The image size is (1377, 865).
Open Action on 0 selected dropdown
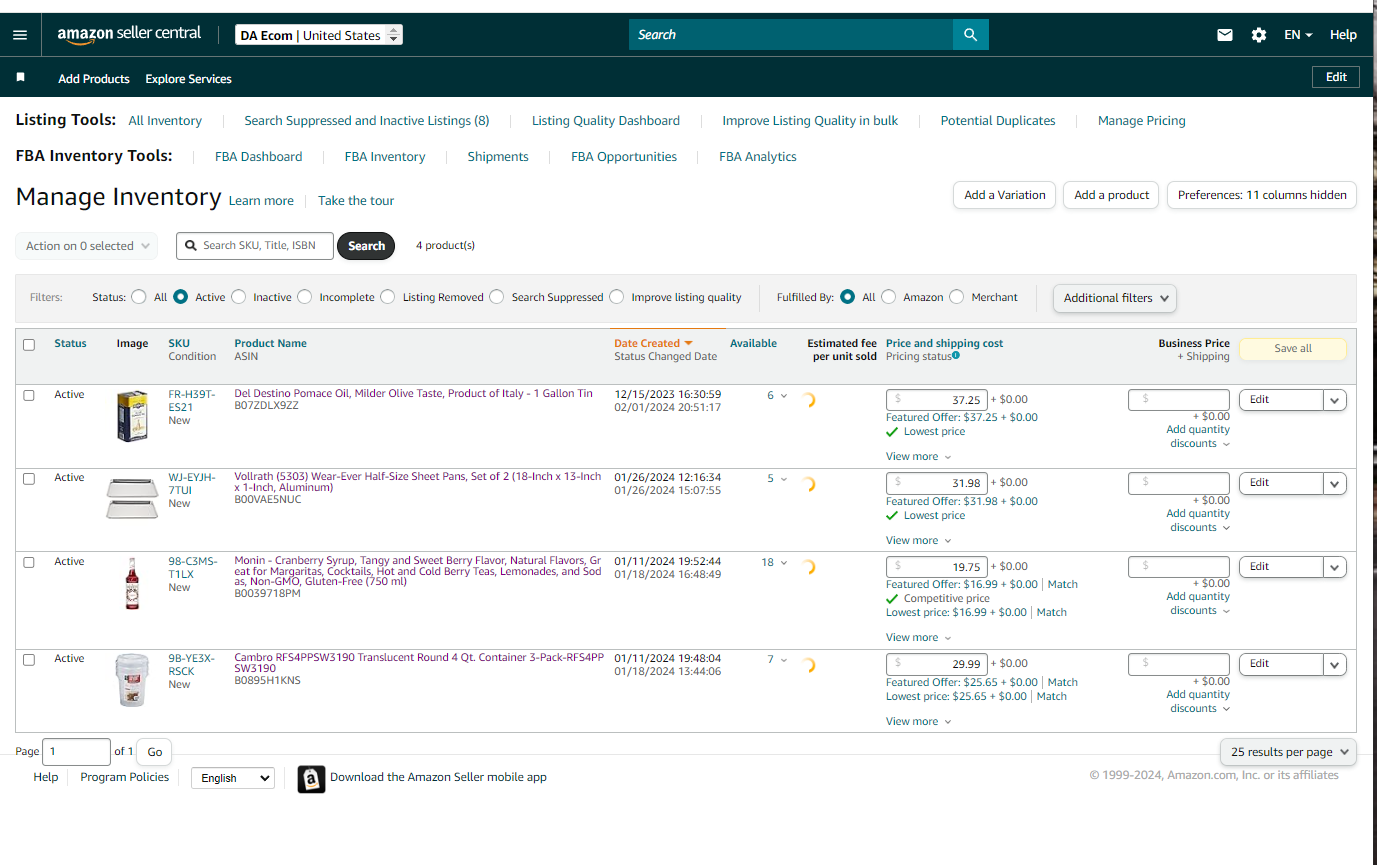(87, 246)
